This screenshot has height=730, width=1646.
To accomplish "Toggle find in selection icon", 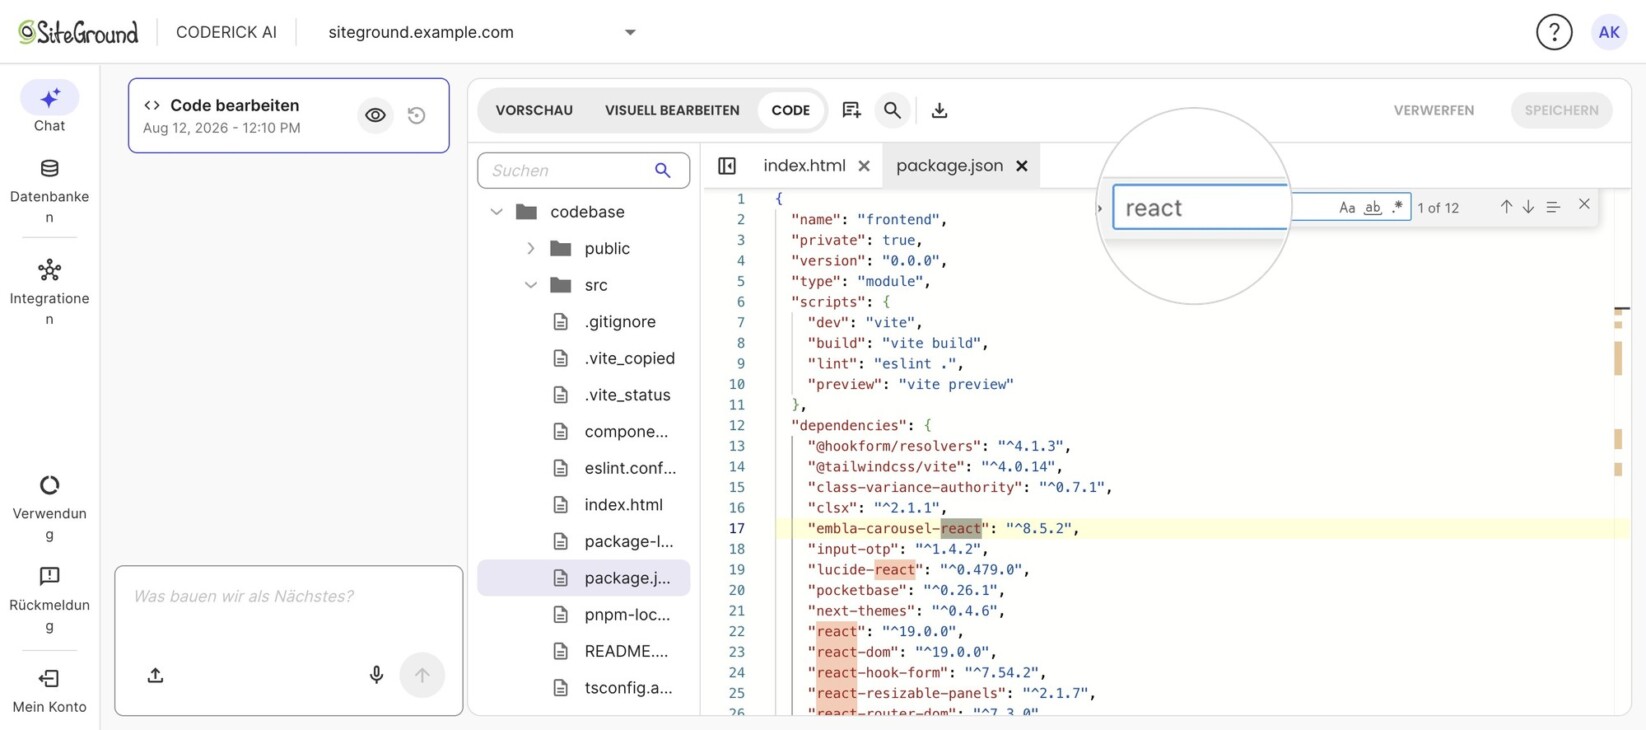I will click(1553, 207).
